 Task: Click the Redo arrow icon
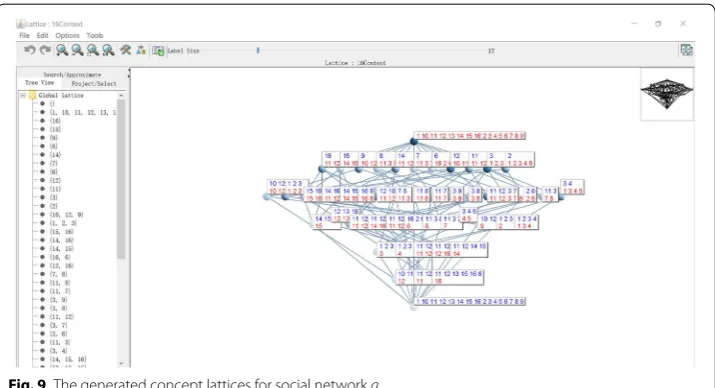coord(45,50)
